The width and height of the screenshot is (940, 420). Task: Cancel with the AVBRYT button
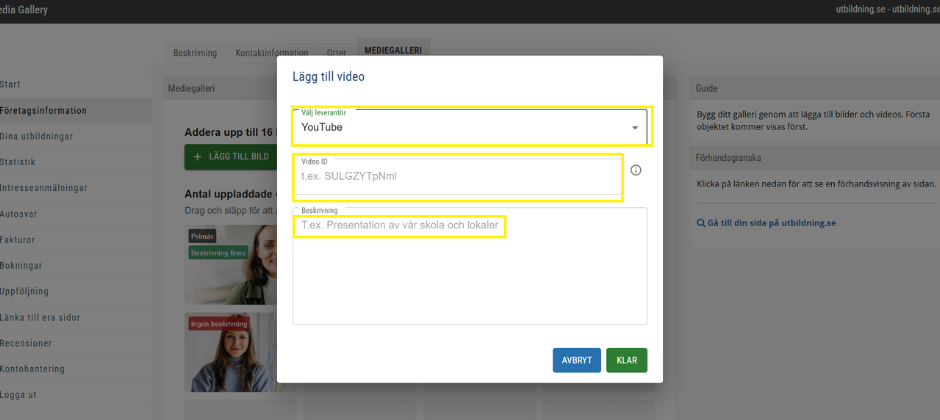[577, 361]
